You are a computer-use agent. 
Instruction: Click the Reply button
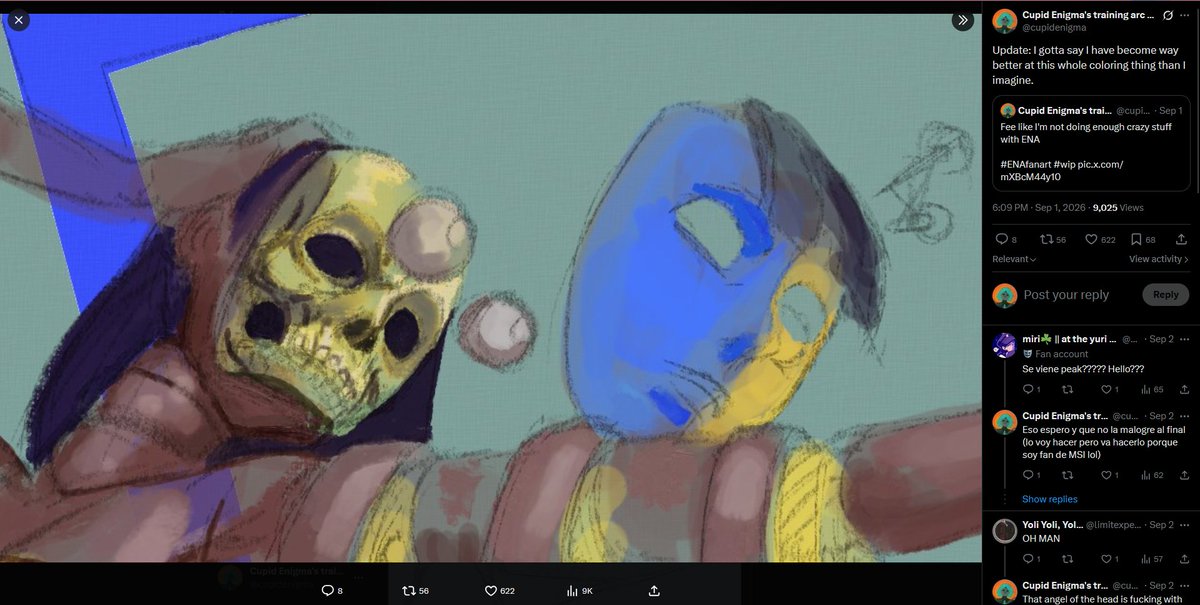[1166, 294]
